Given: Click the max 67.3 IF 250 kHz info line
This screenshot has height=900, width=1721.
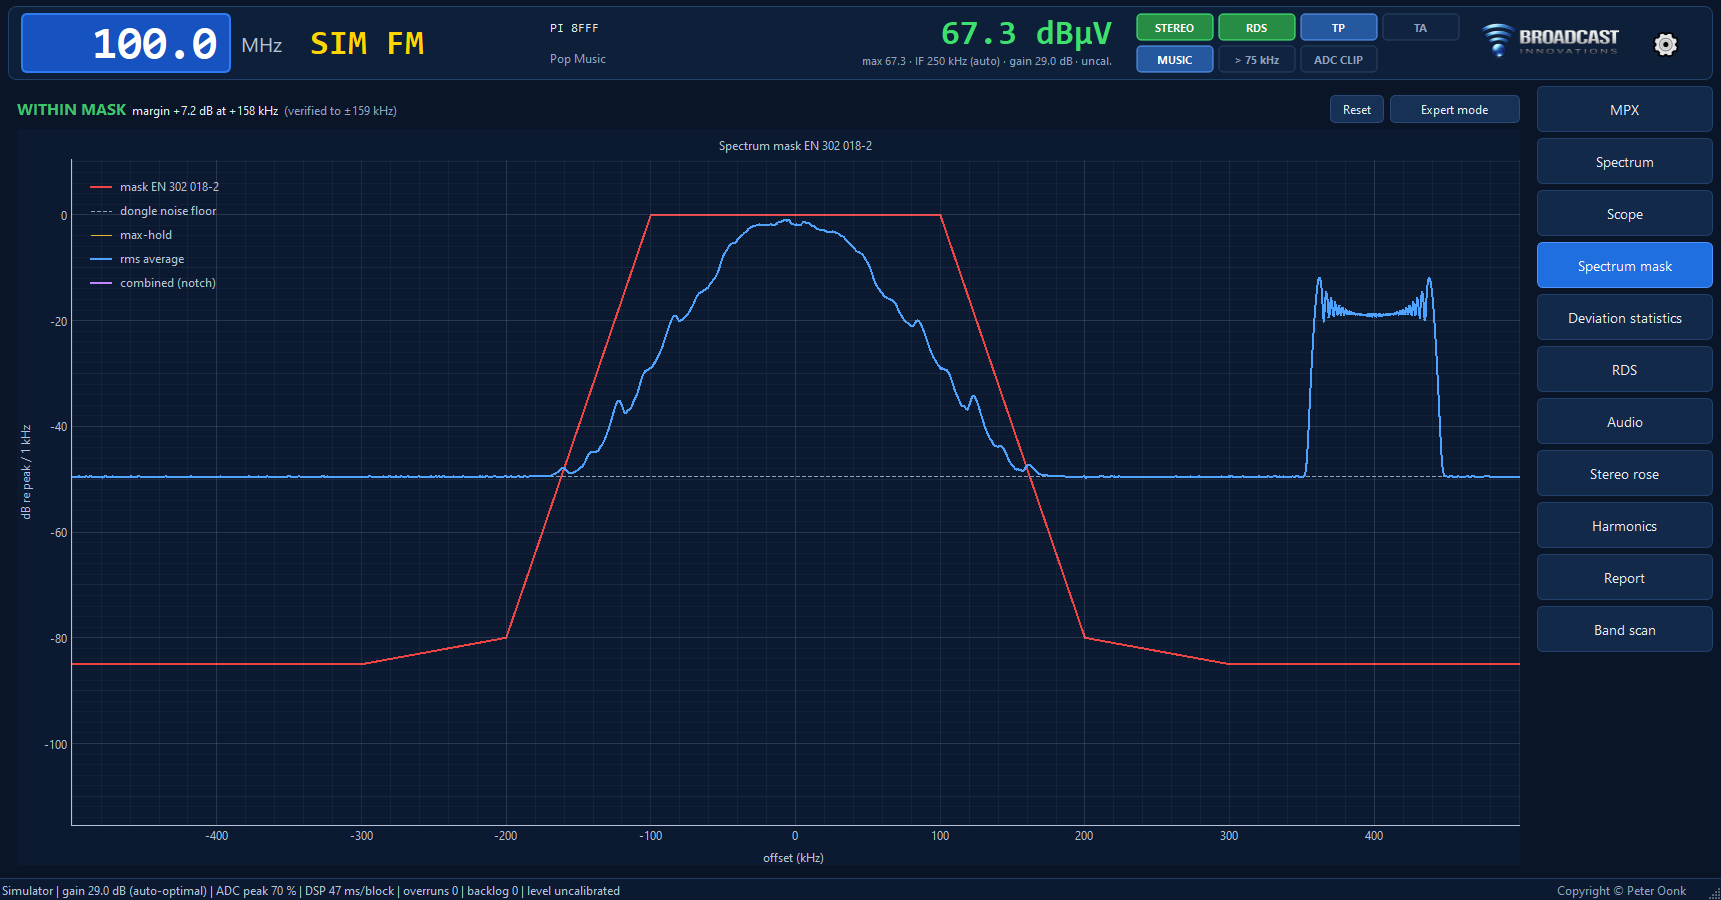Looking at the screenshot, I should click(987, 61).
